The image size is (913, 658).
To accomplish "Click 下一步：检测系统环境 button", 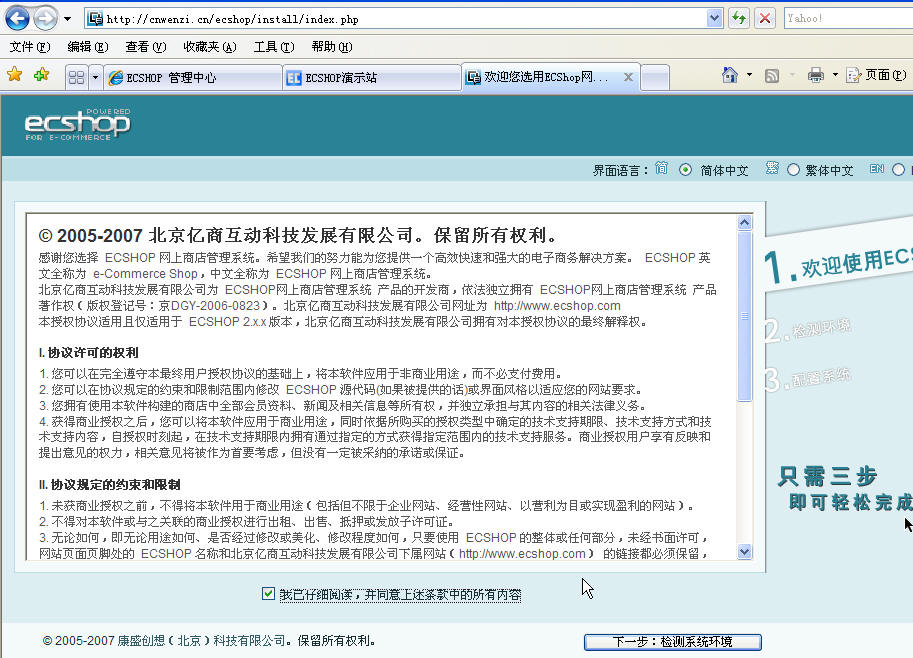I will point(673,642).
